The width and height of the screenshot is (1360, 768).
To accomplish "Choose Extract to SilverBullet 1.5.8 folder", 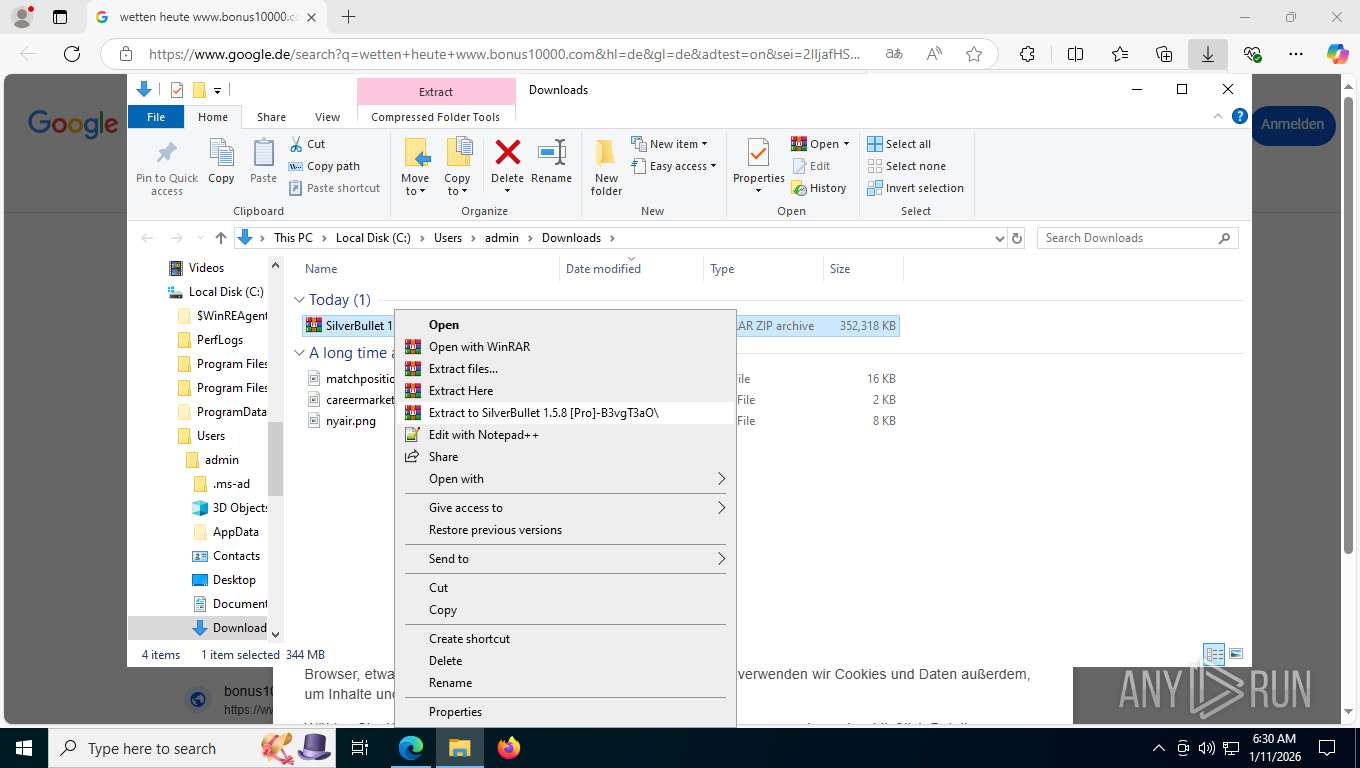I will tap(565, 413).
